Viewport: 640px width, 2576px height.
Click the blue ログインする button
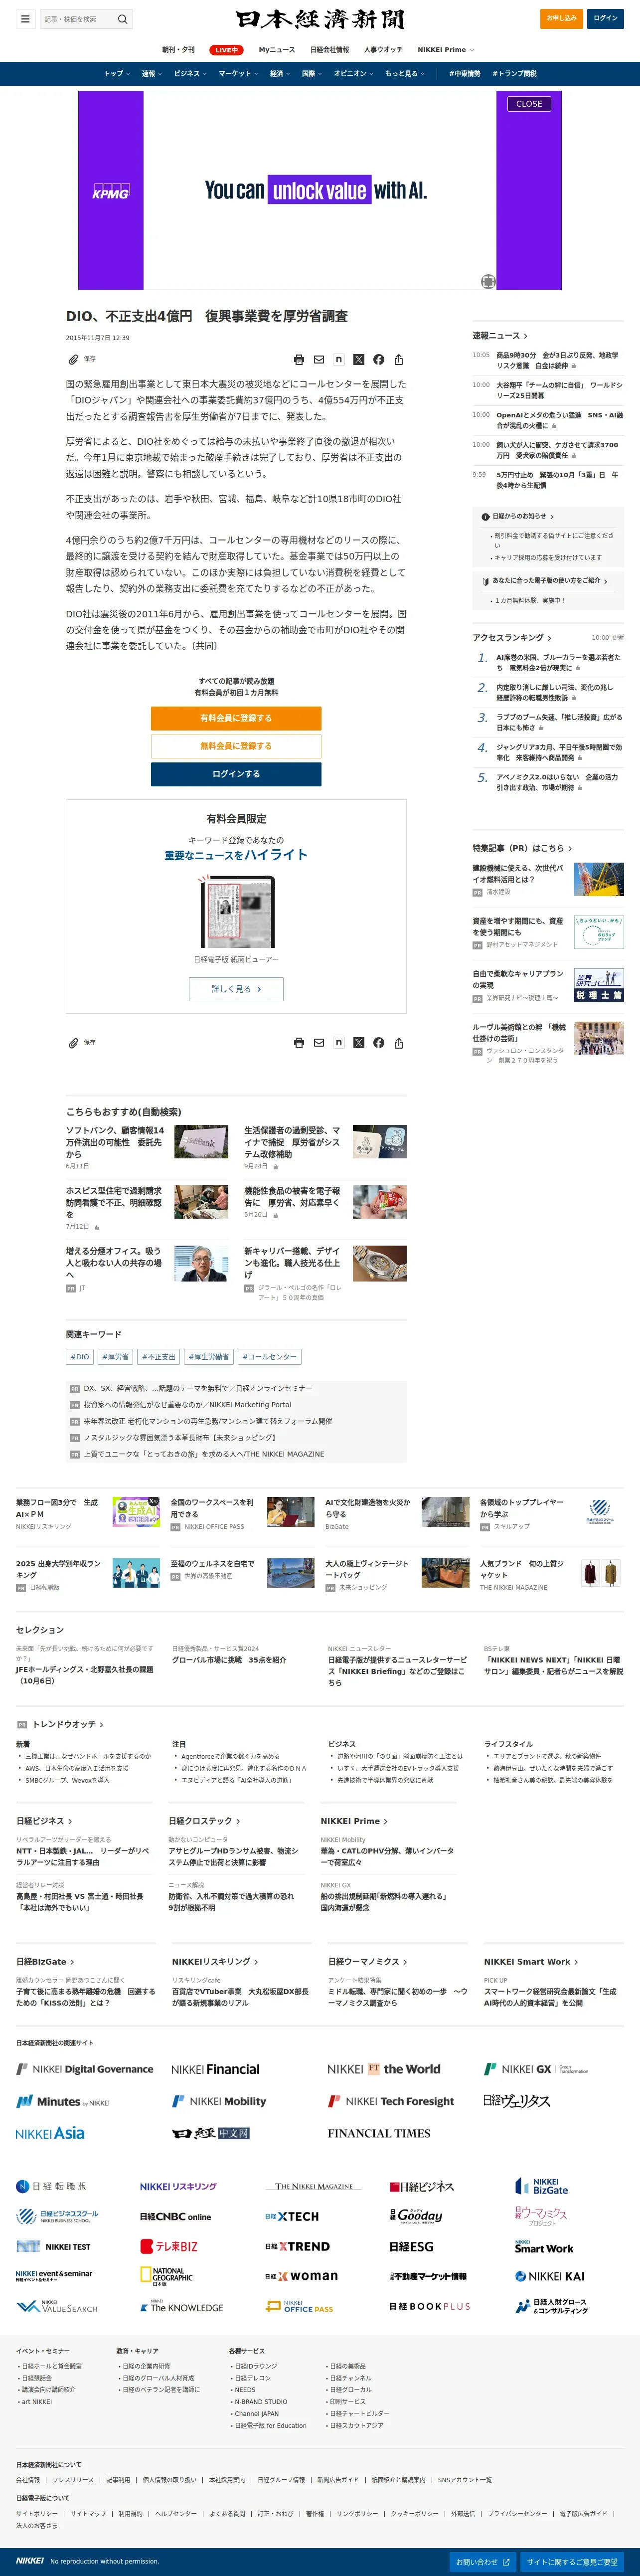click(x=236, y=774)
